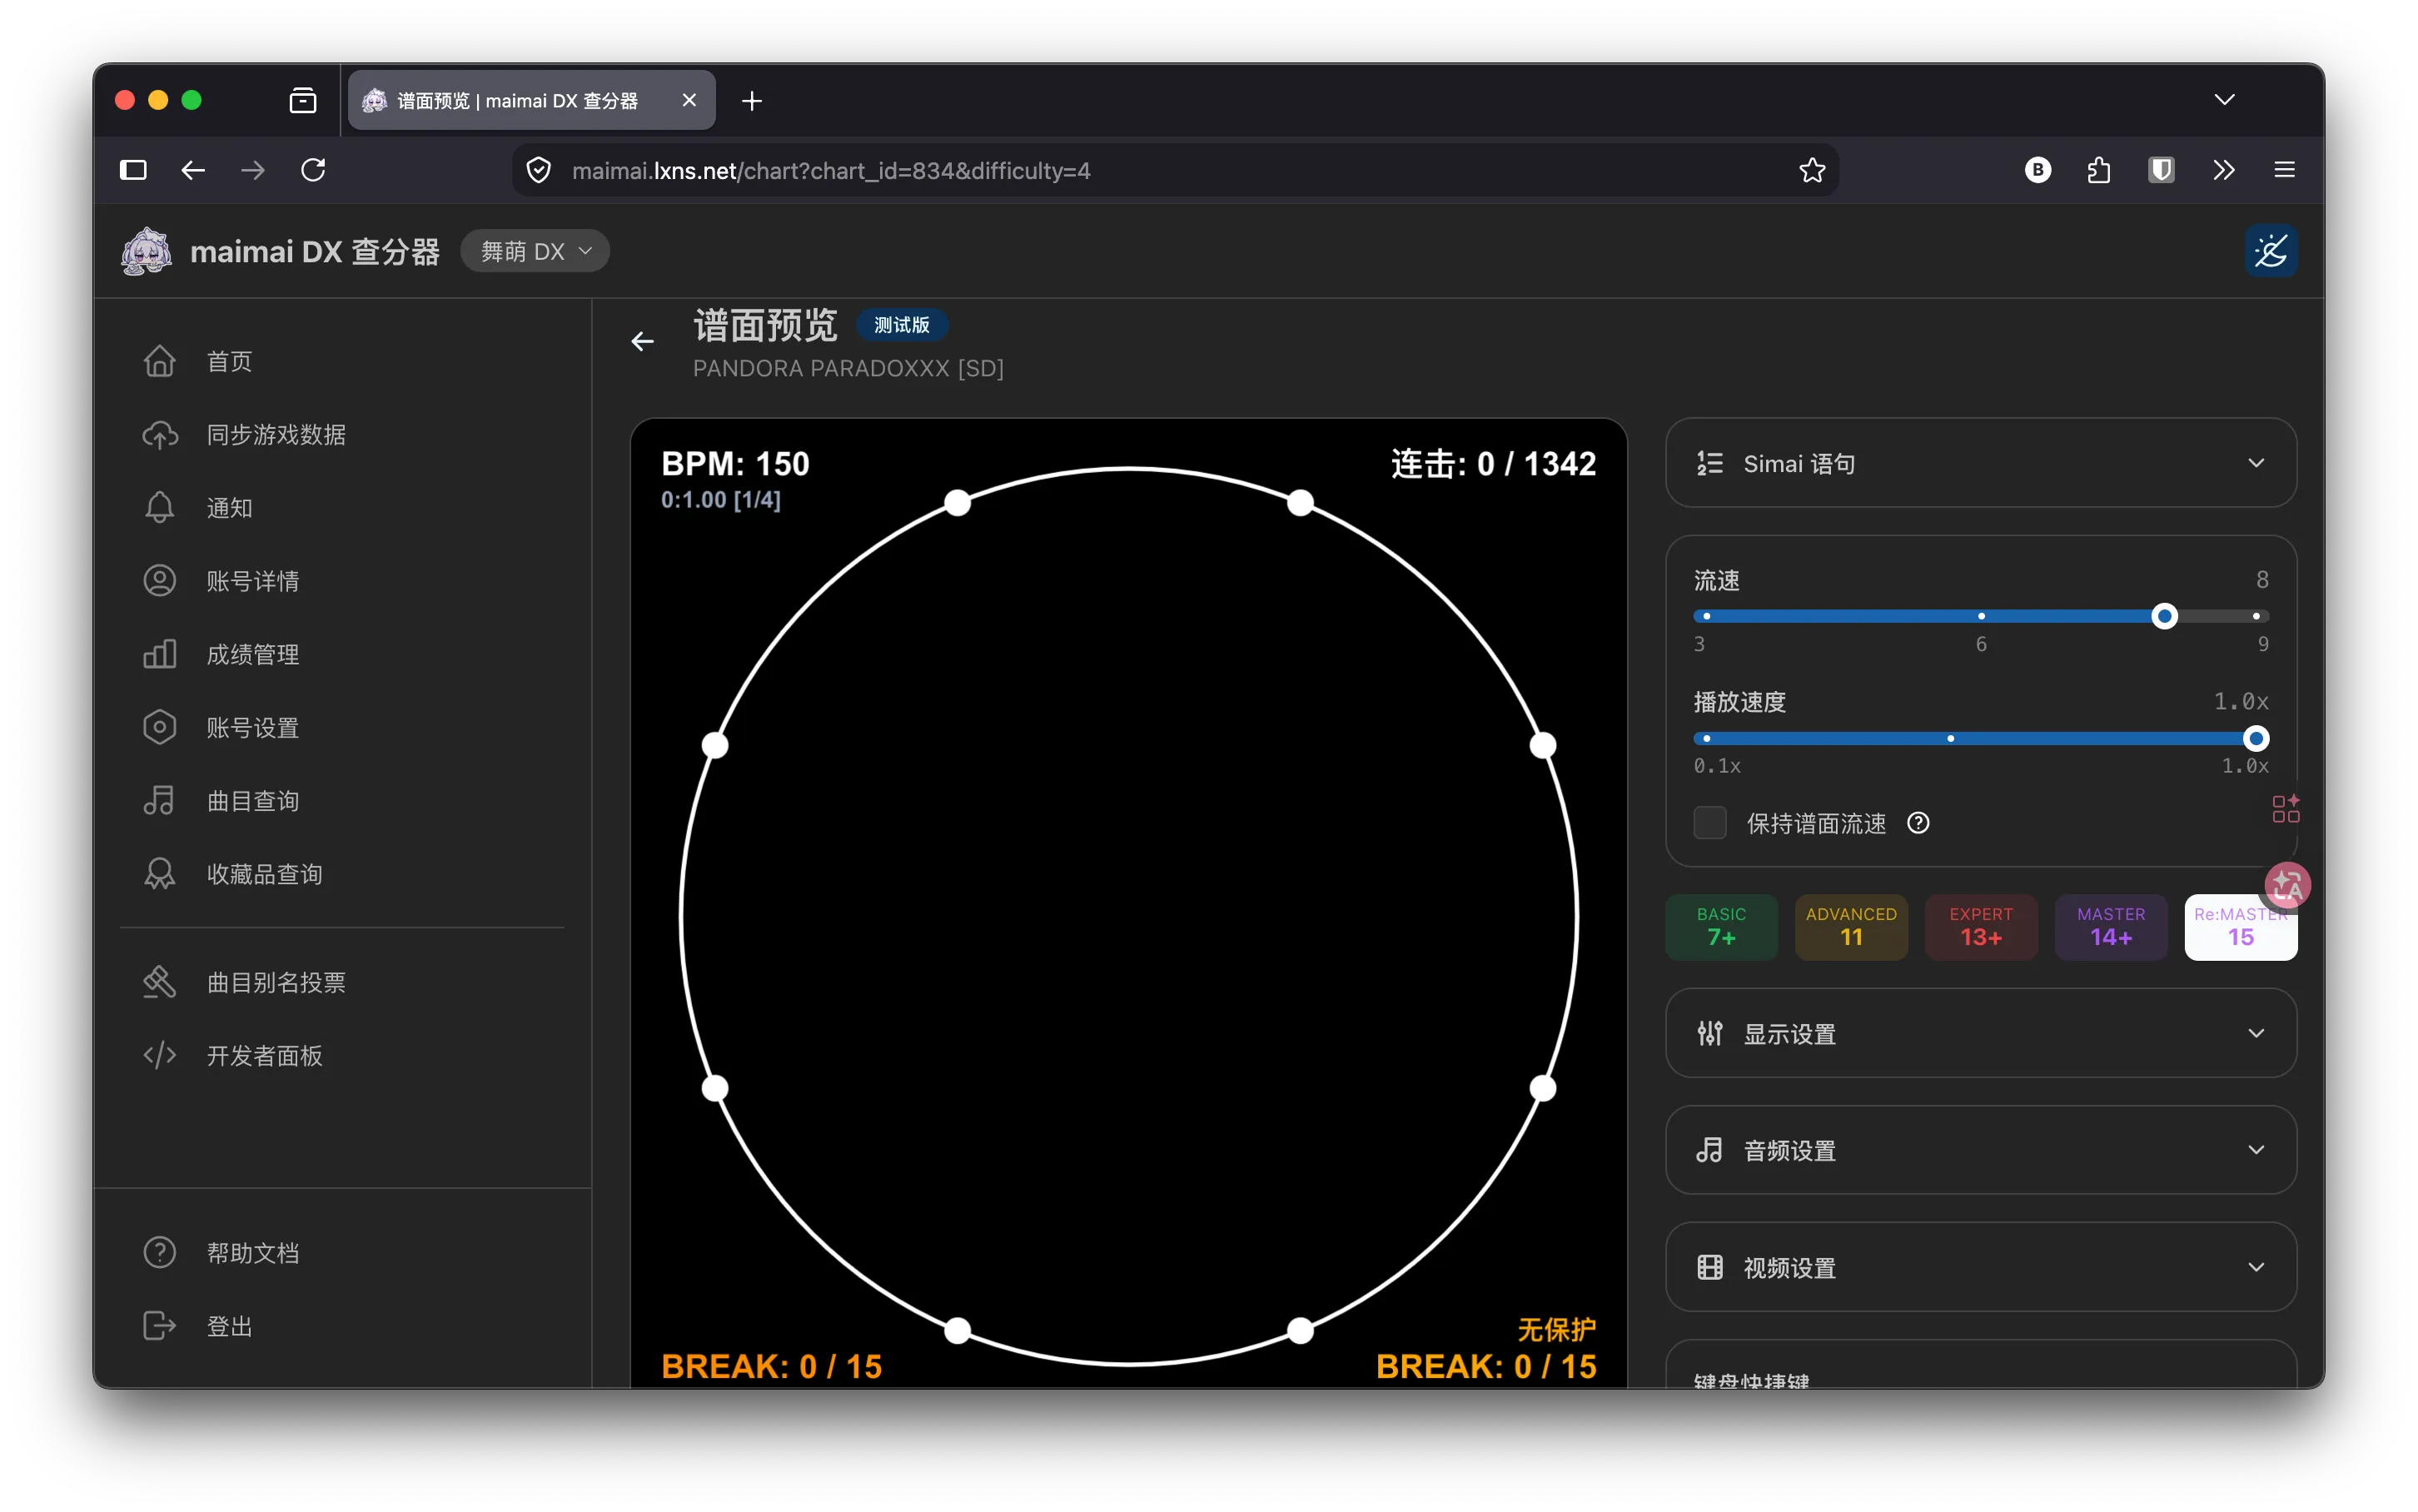Click the help docs question mark icon

[x=160, y=1252]
